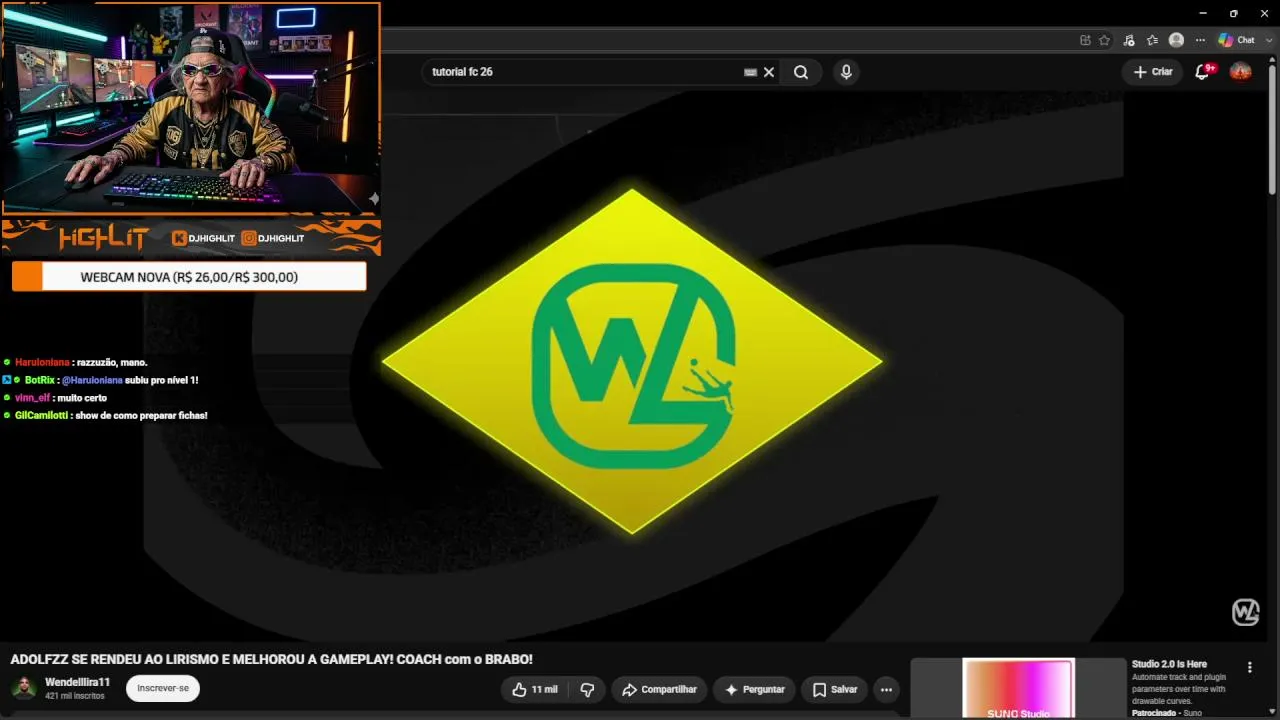This screenshot has height=720, width=1280.
Task: Clear the search text with the X icon
Action: [769, 72]
